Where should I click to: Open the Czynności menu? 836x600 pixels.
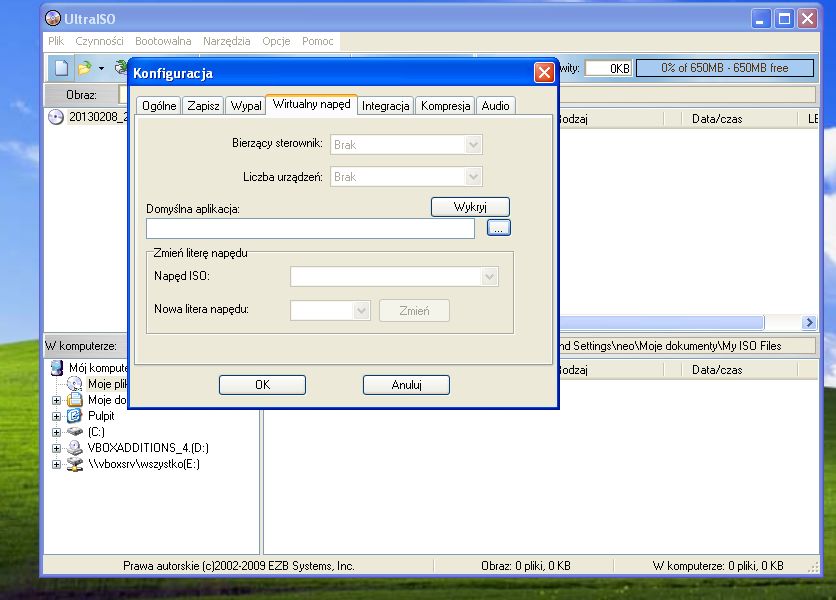click(99, 41)
